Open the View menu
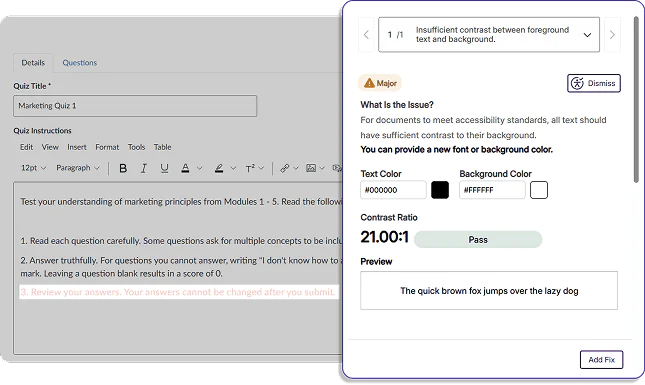This screenshot has width=645, height=385. pos(50,147)
